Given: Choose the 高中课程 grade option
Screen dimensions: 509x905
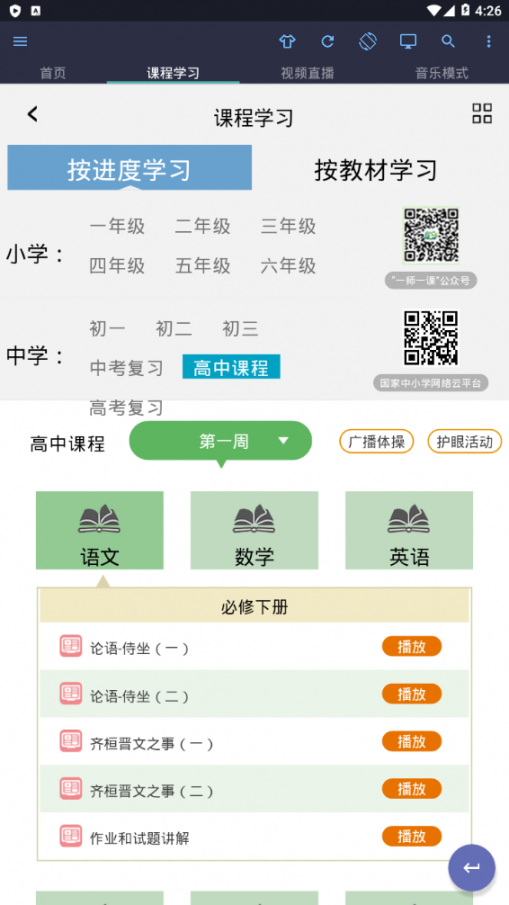Looking at the screenshot, I should (x=231, y=367).
